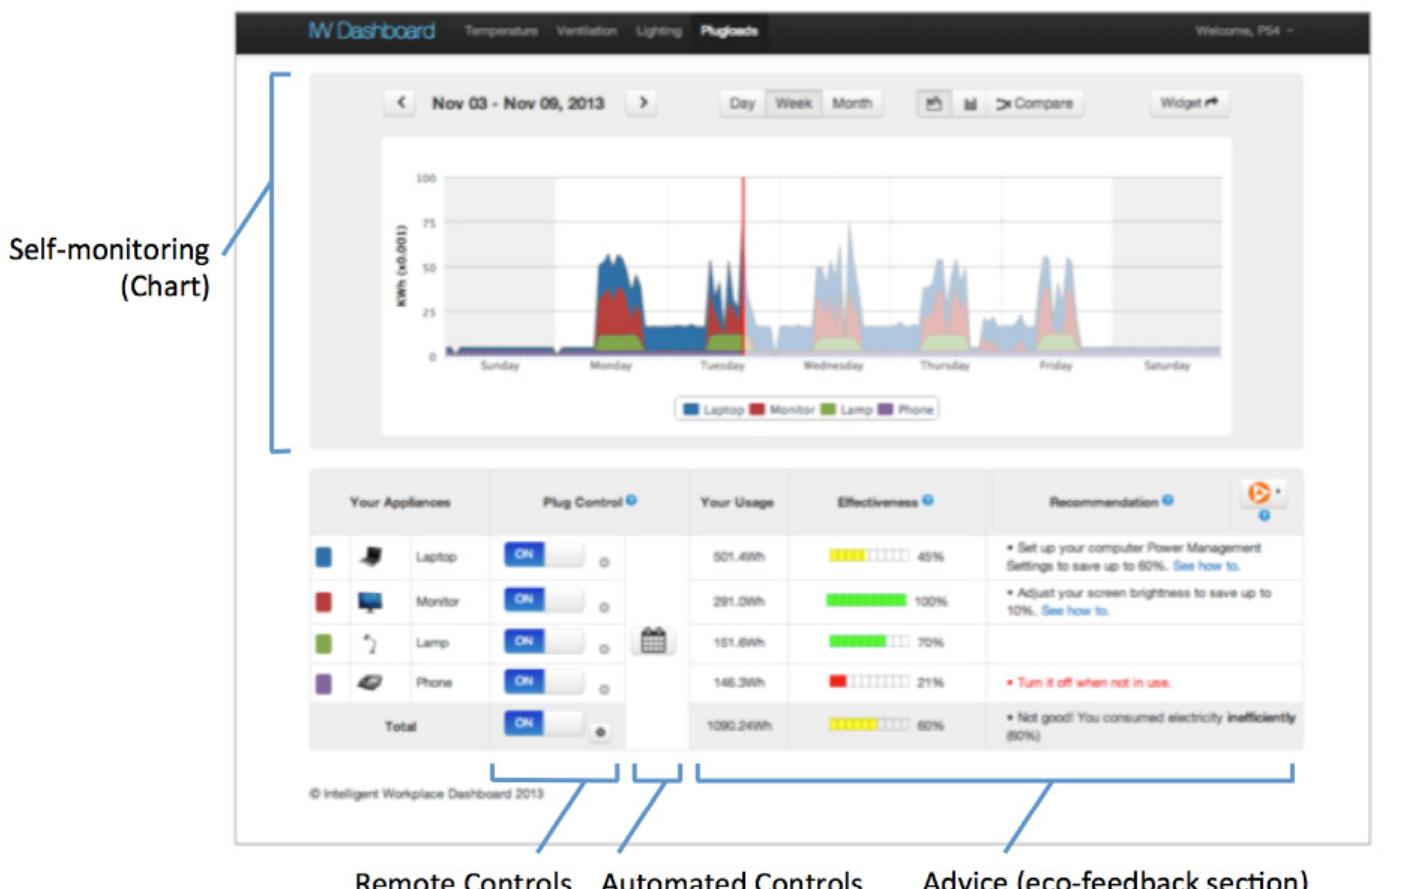The height and width of the screenshot is (889, 1403).
Task: Click the area chart view icon
Action: point(934,103)
